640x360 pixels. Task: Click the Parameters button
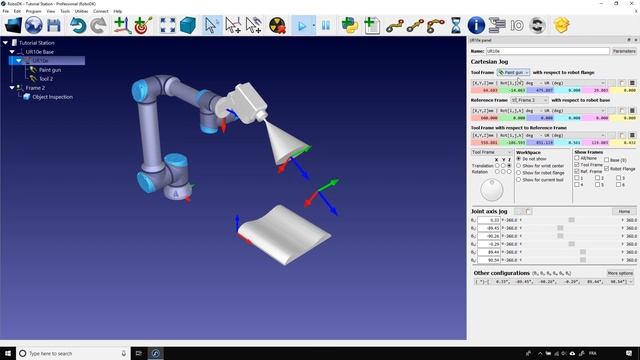(624, 51)
